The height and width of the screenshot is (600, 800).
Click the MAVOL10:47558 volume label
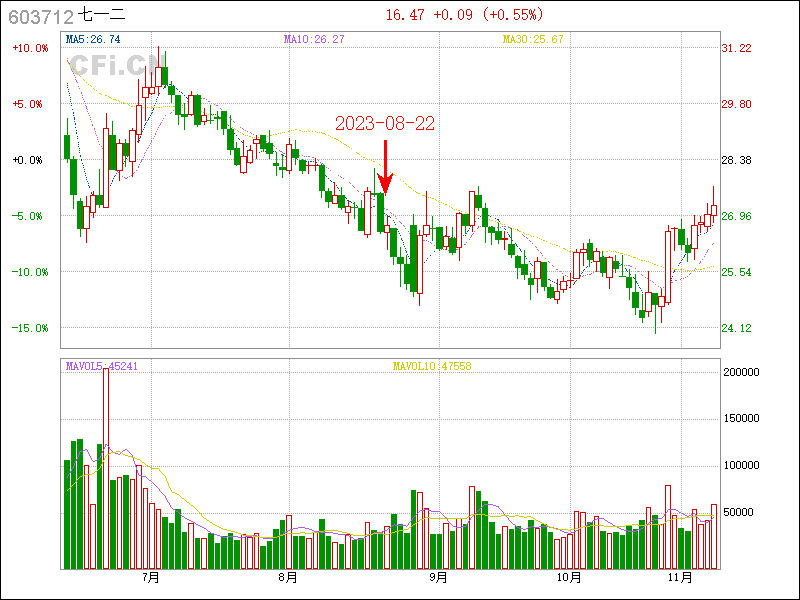pos(432,367)
